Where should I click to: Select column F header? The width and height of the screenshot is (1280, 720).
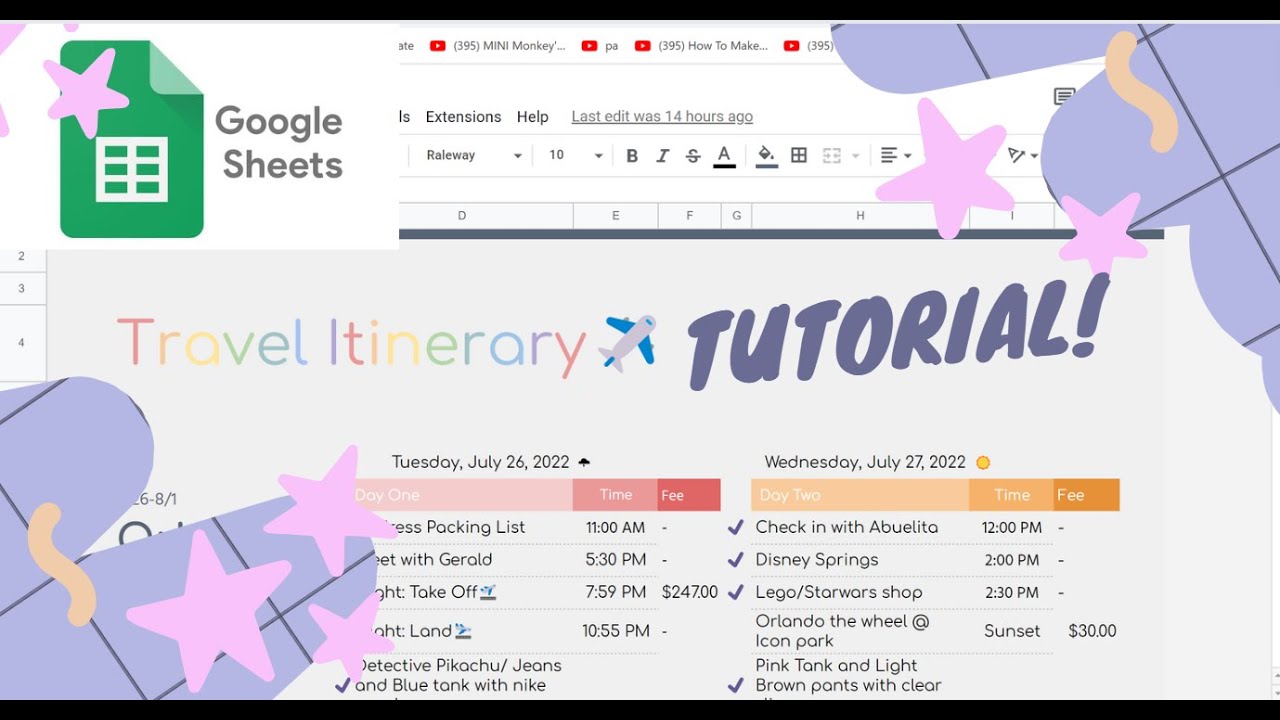click(x=690, y=215)
